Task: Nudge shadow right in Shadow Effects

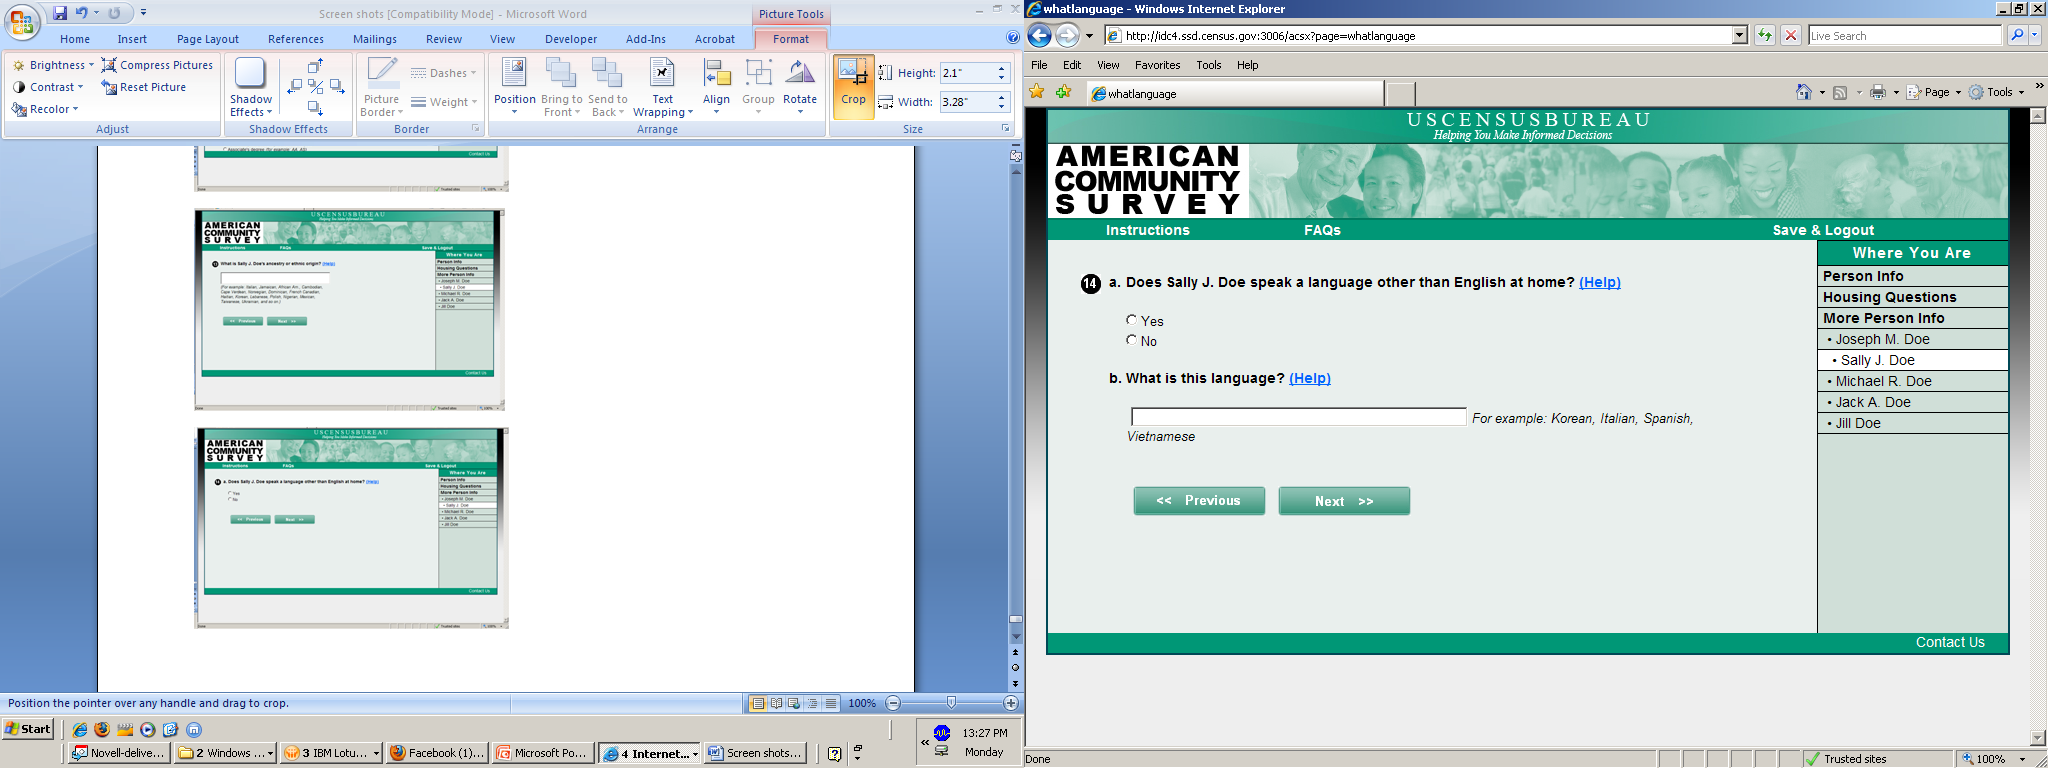Action: tap(337, 87)
